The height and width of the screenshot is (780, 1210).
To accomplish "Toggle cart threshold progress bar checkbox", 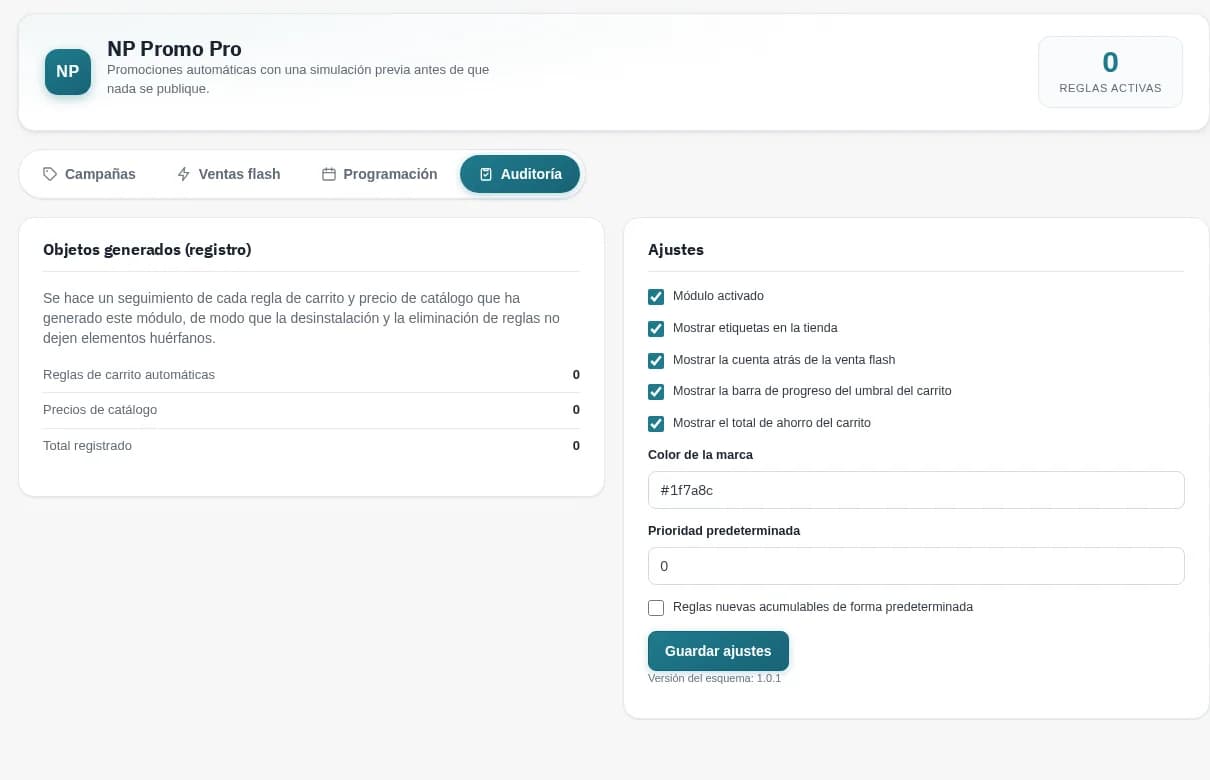I will (656, 392).
